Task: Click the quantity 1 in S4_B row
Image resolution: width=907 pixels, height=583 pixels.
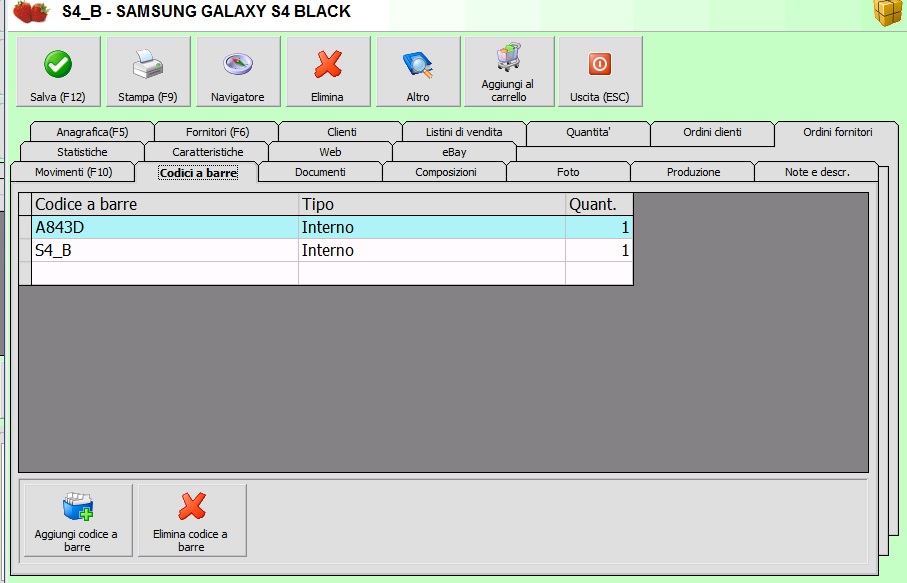Action: click(x=599, y=250)
